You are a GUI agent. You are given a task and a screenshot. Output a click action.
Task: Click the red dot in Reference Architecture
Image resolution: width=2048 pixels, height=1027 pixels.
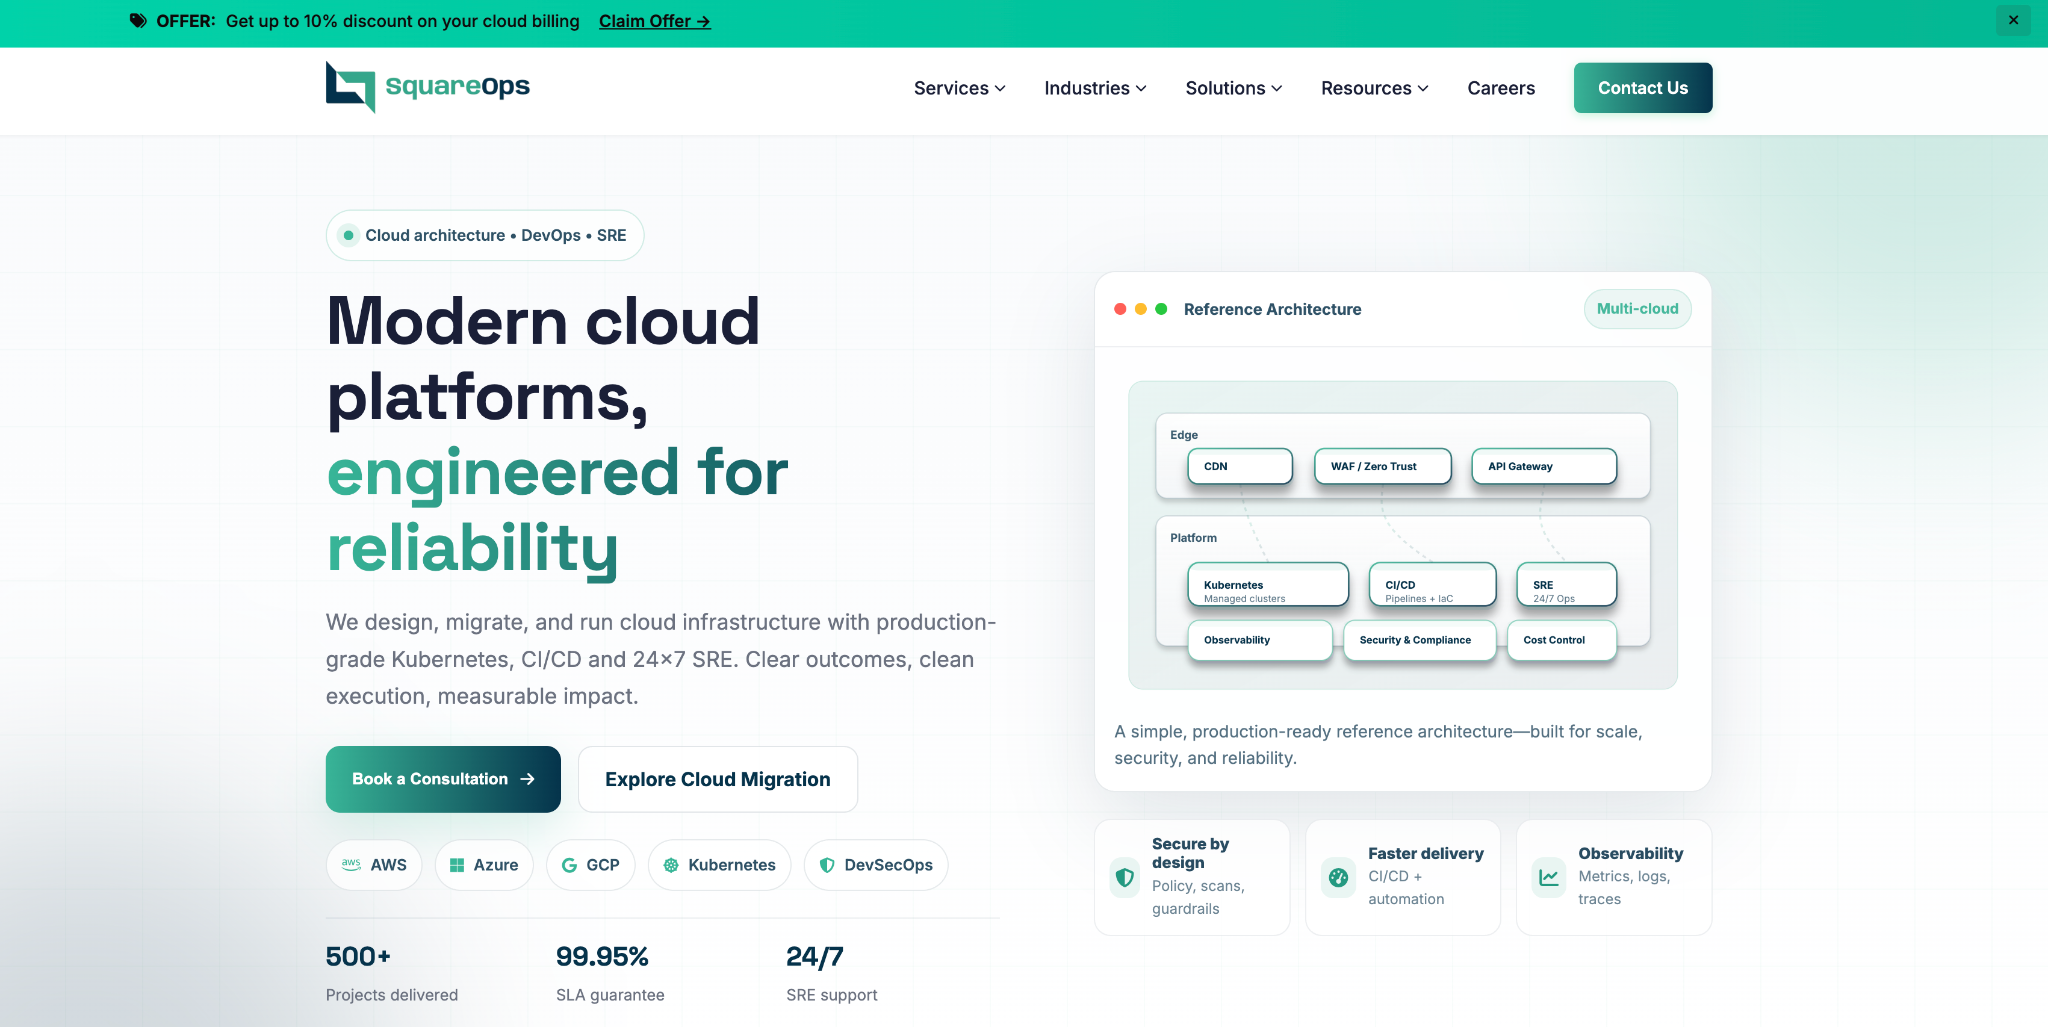[x=1120, y=309]
